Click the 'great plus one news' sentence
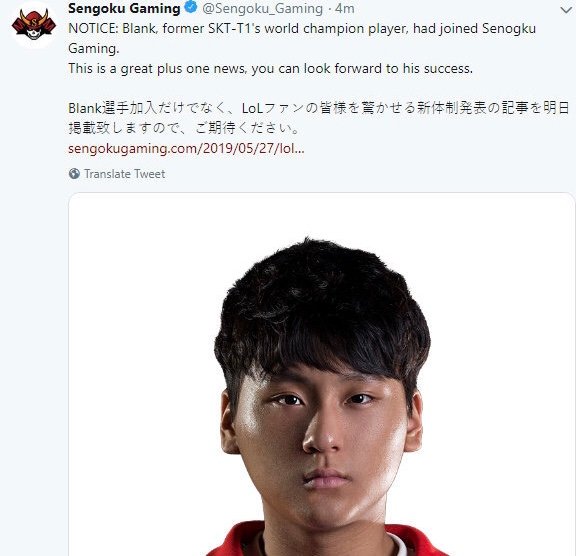576x556 pixels. click(x=270, y=69)
